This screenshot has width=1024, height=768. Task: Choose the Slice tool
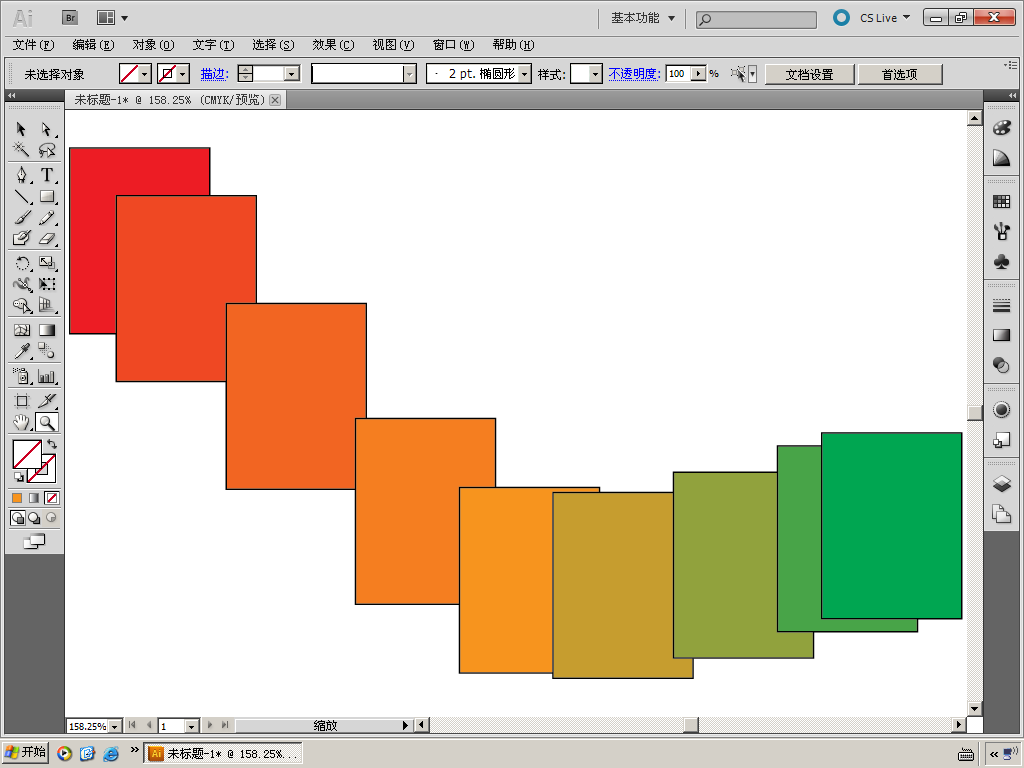click(x=46, y=401)
